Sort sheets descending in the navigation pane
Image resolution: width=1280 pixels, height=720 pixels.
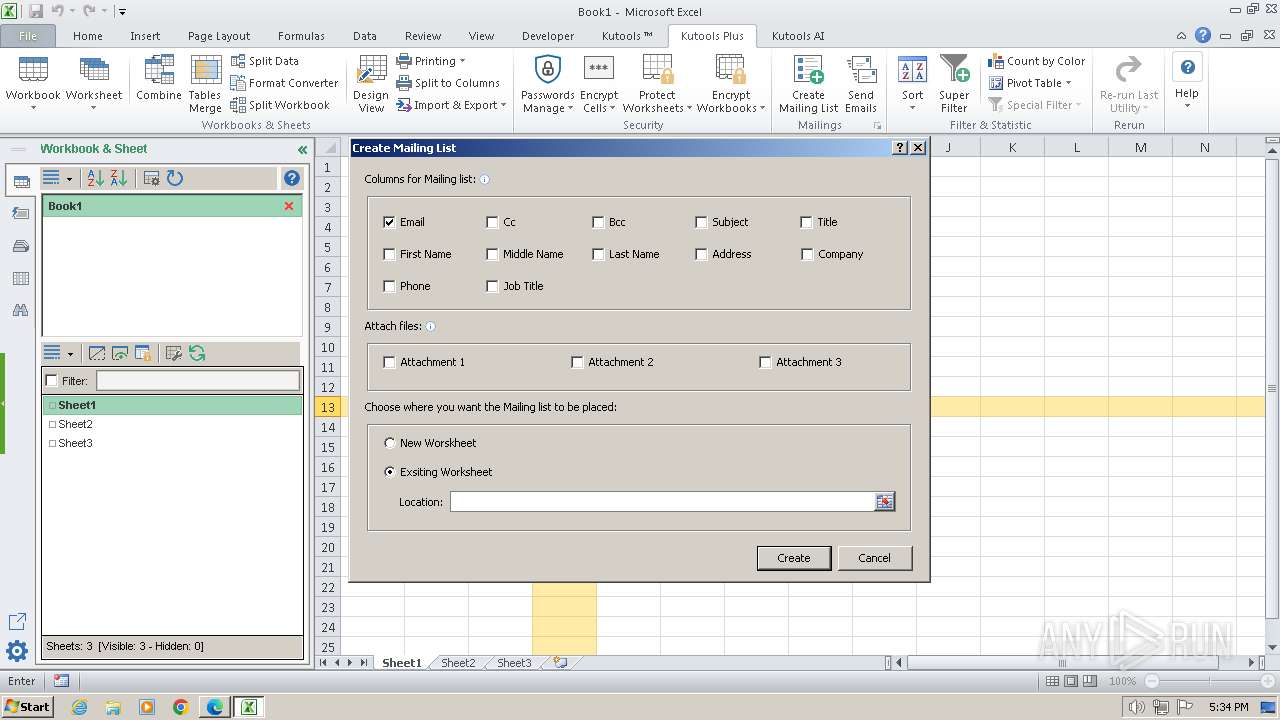(x=119, y=178)
